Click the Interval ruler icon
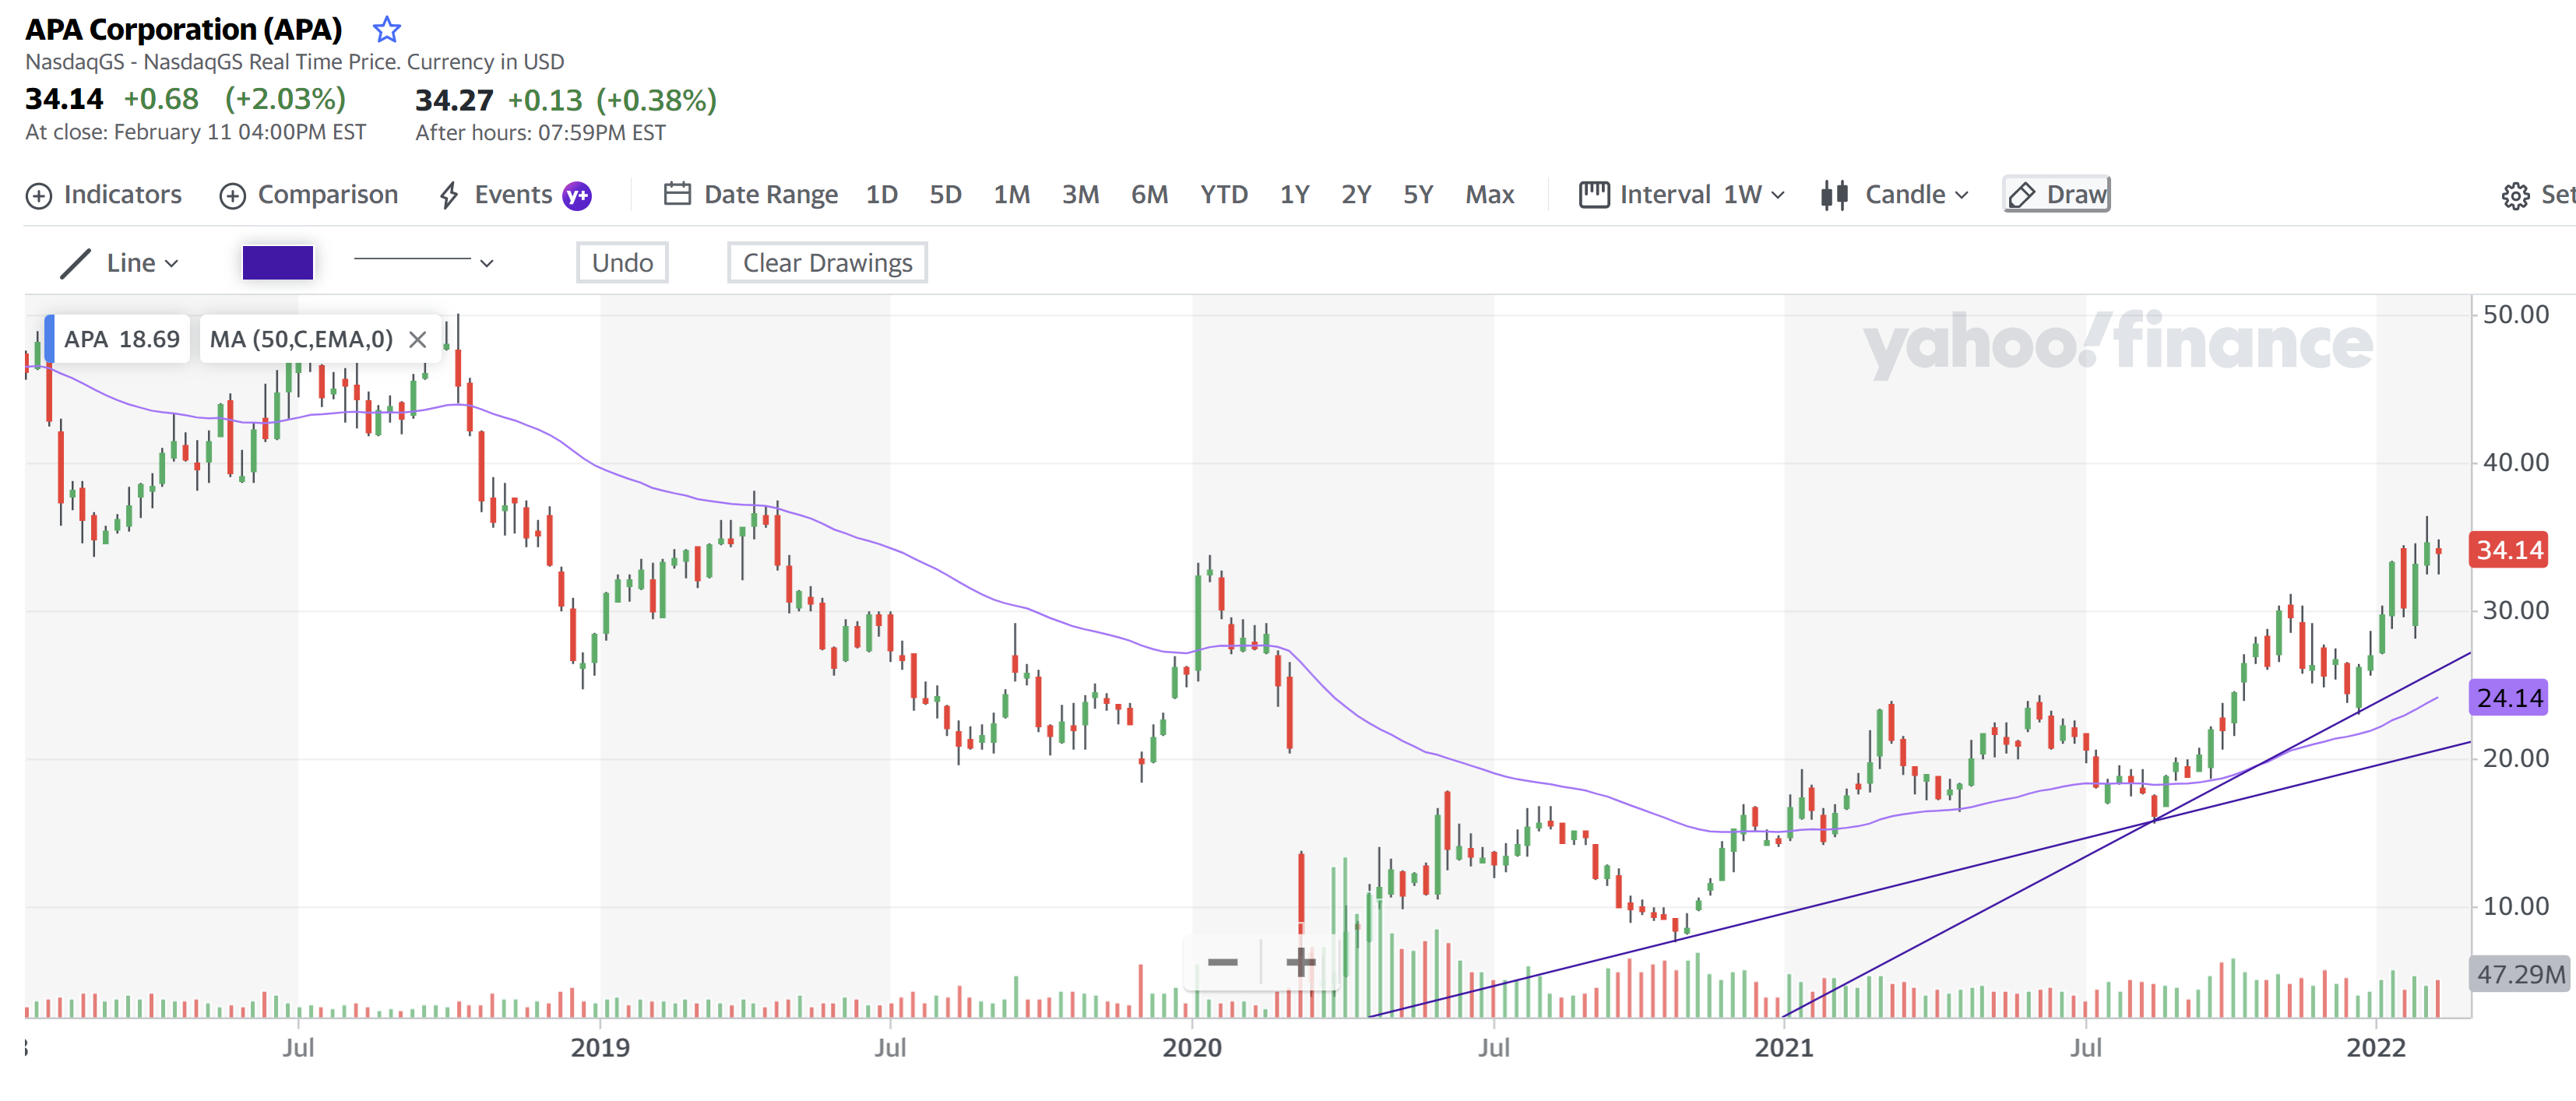The height and width of the screenshot is (1101, 2576). tap(1594, 194)
